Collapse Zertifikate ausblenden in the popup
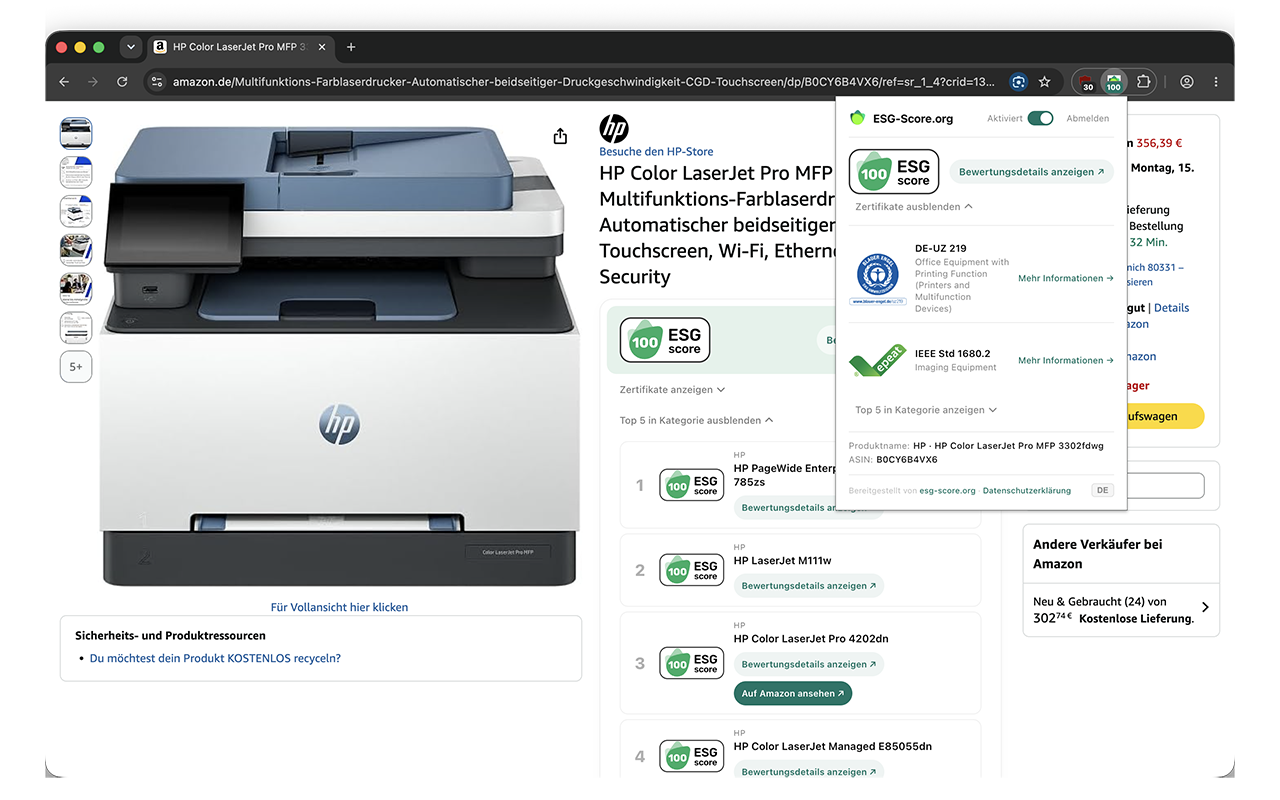1280x800 pixels. 914,207
